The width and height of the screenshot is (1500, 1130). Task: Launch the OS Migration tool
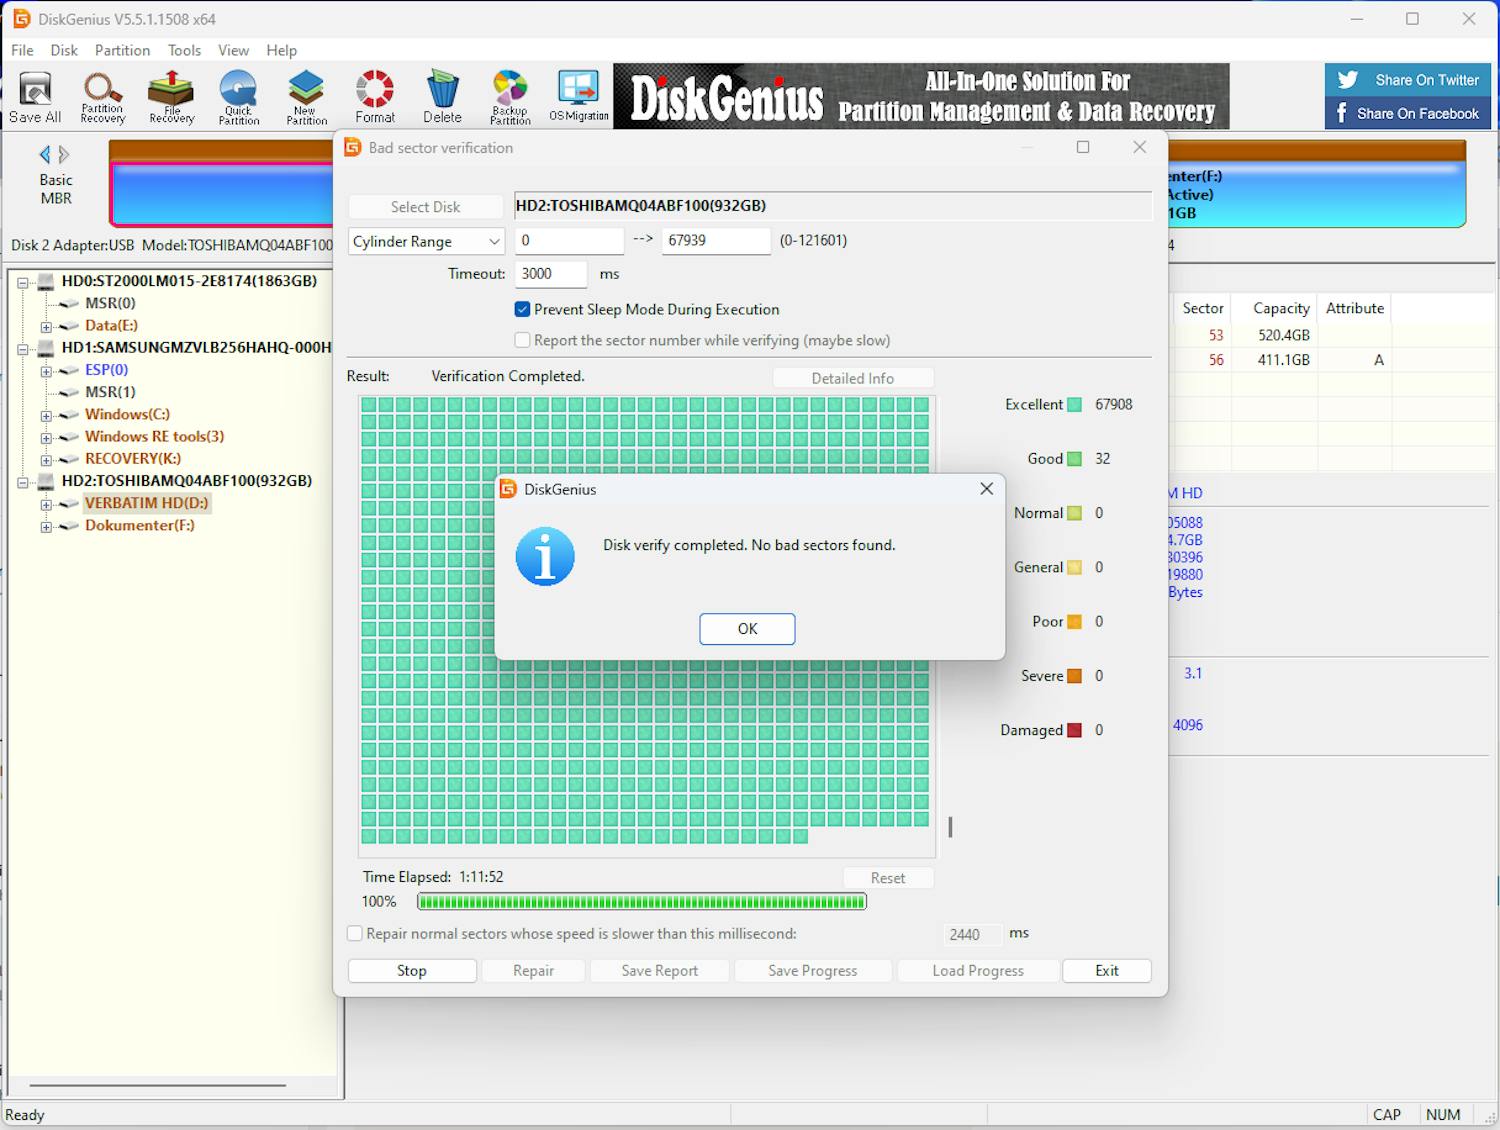tap(578, 97)
